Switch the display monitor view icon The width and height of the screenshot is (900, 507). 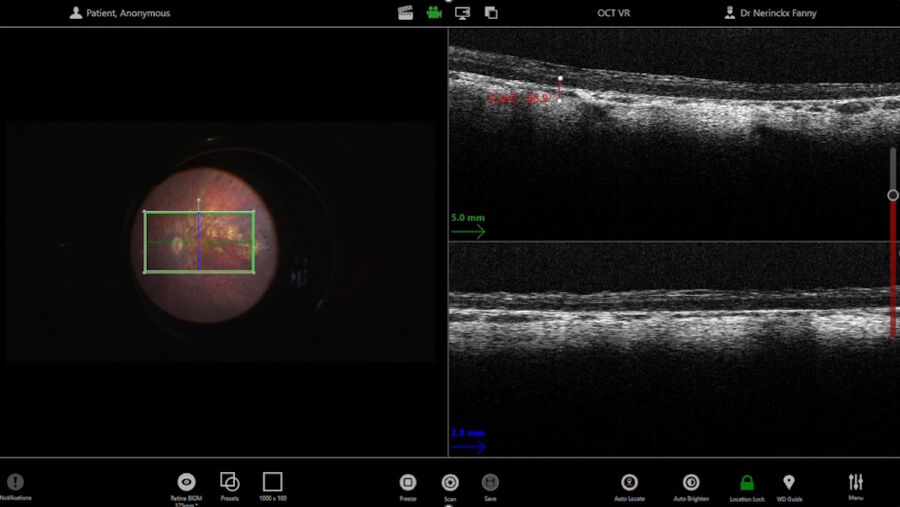[463, 13]
